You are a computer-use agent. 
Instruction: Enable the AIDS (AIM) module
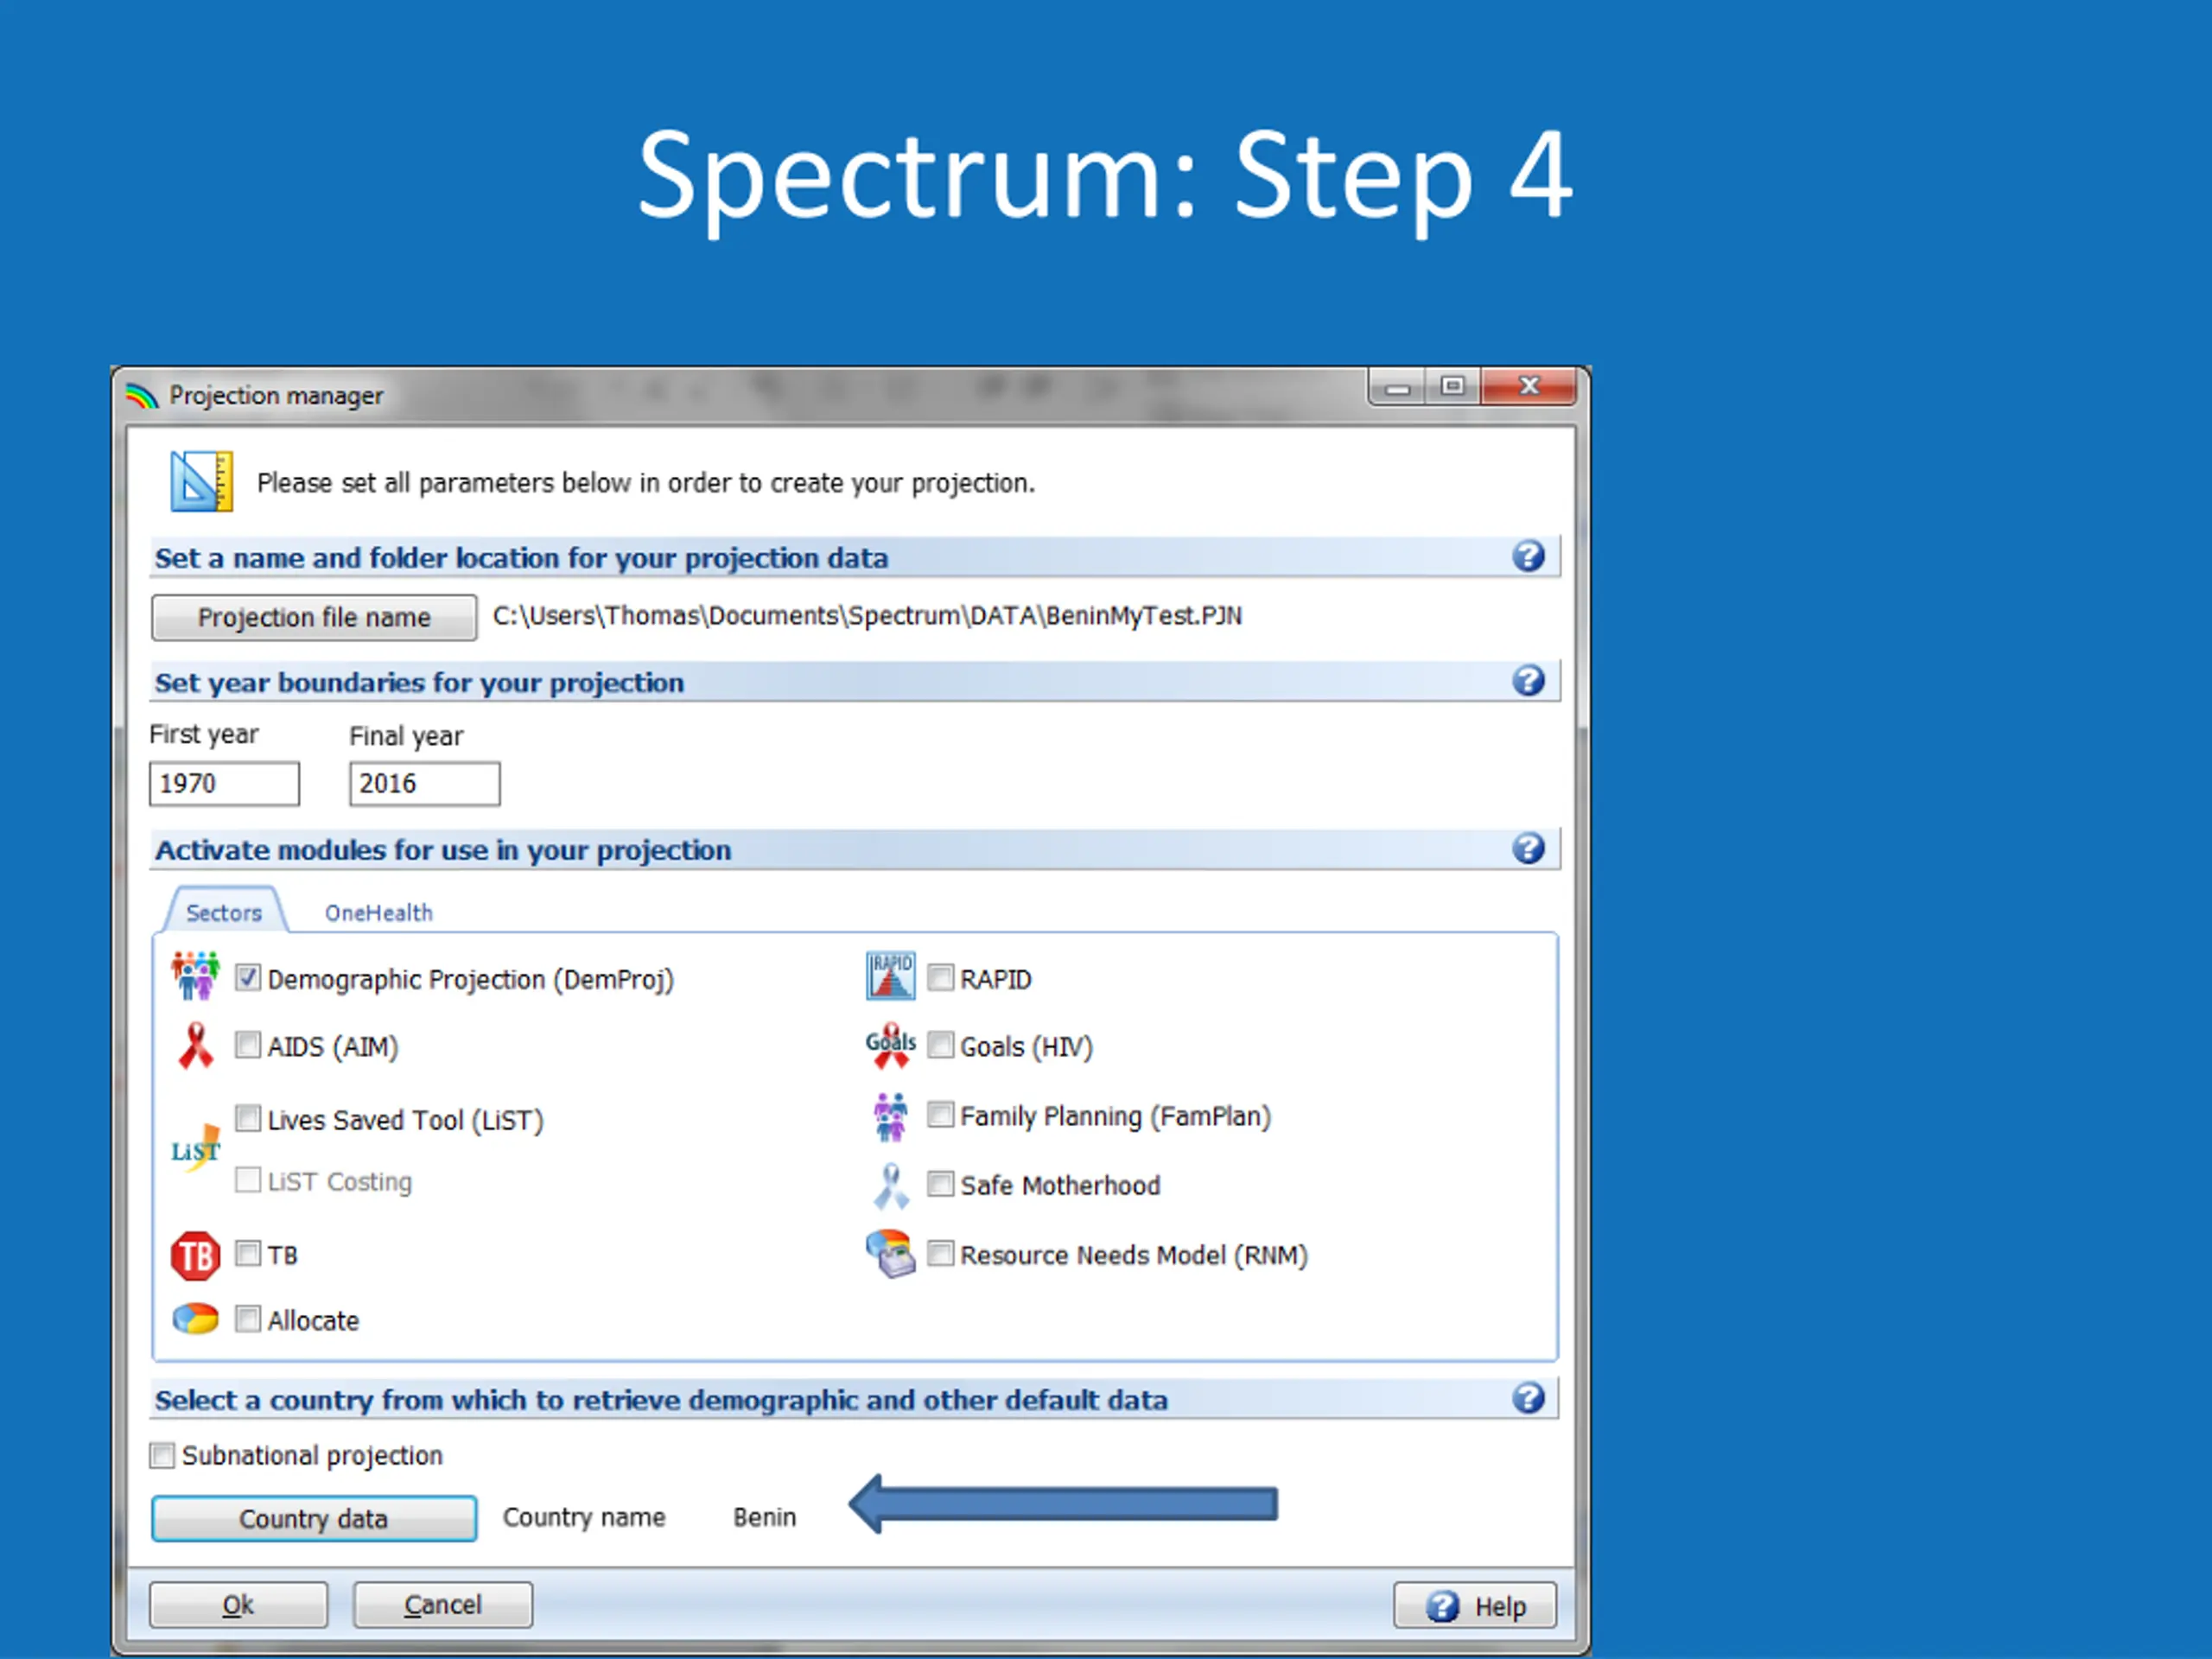pyautogui.click(x=248, y=1045)
